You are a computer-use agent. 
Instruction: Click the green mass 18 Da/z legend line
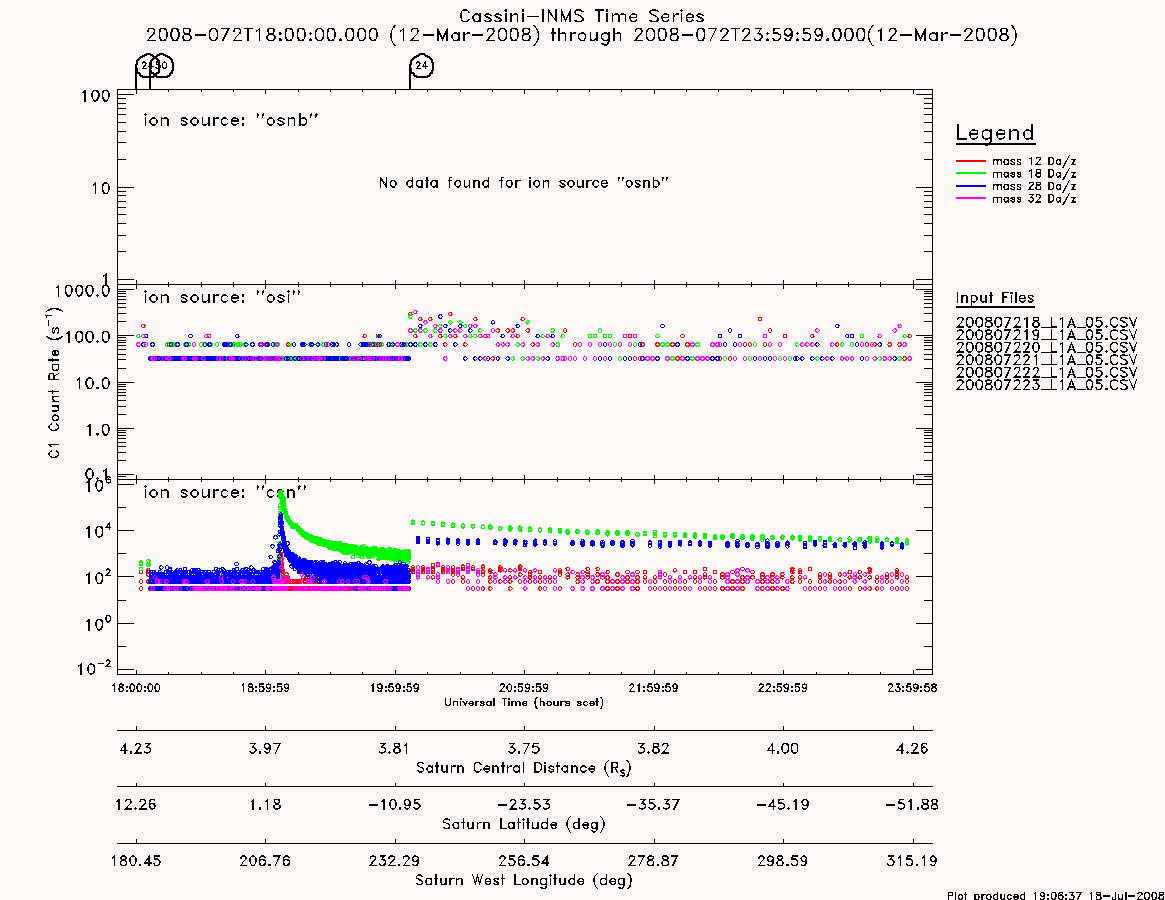(x=970, y=174)
